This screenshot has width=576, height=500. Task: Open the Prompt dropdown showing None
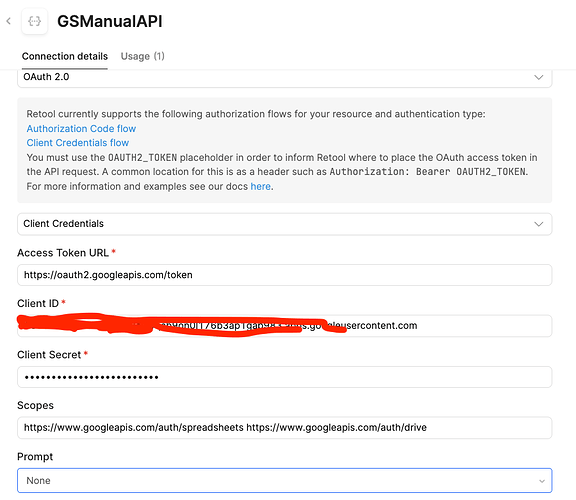284,481
